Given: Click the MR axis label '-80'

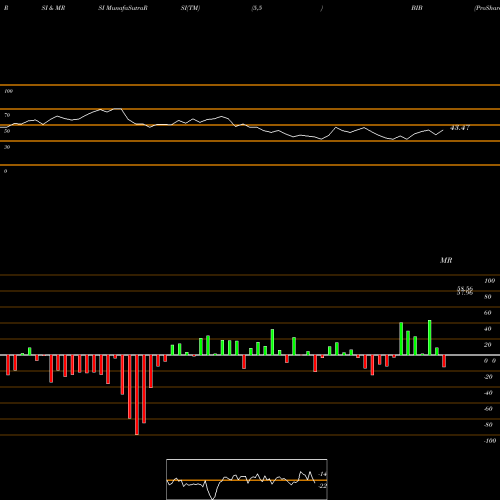Looking at the screenshot, I should [488, 425].
